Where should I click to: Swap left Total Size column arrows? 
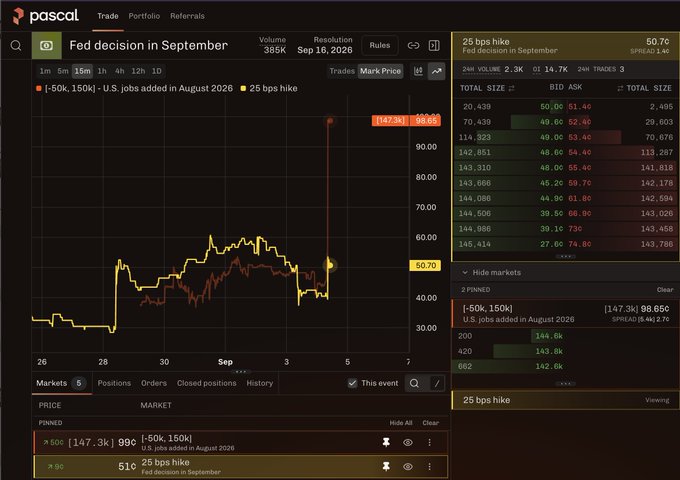click(x=511, y=88)
